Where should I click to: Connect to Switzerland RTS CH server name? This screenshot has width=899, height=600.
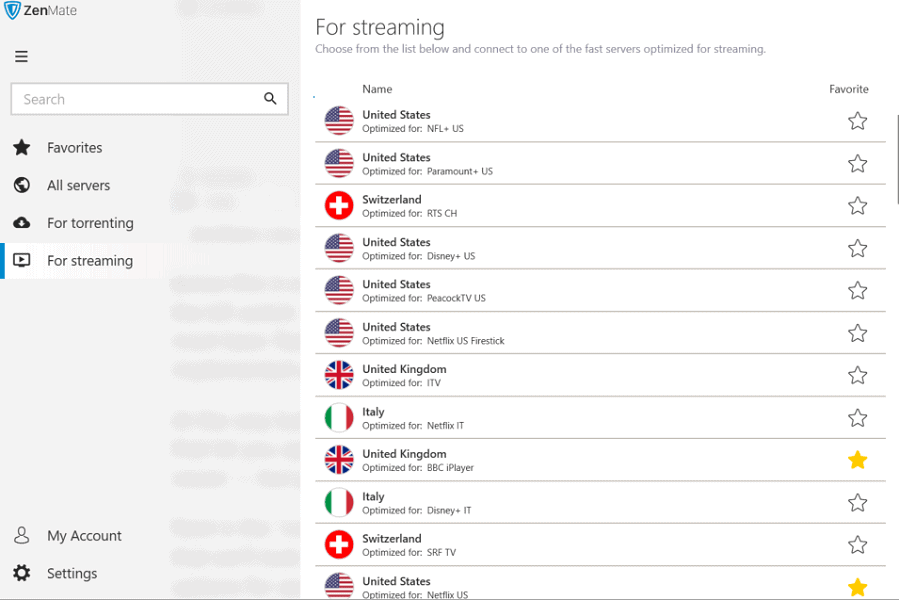tap(392, 200)
